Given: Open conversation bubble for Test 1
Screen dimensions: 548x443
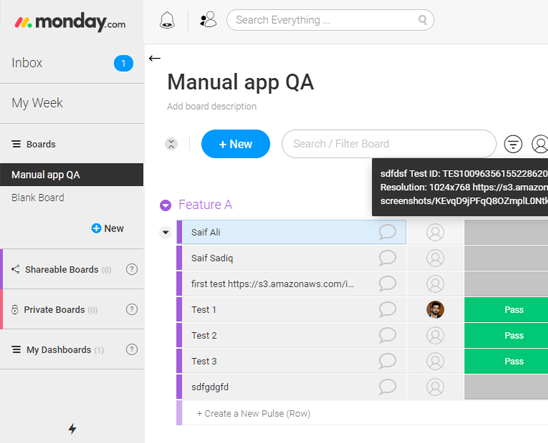Looking at the screenshot, I should tap(387, 310).
